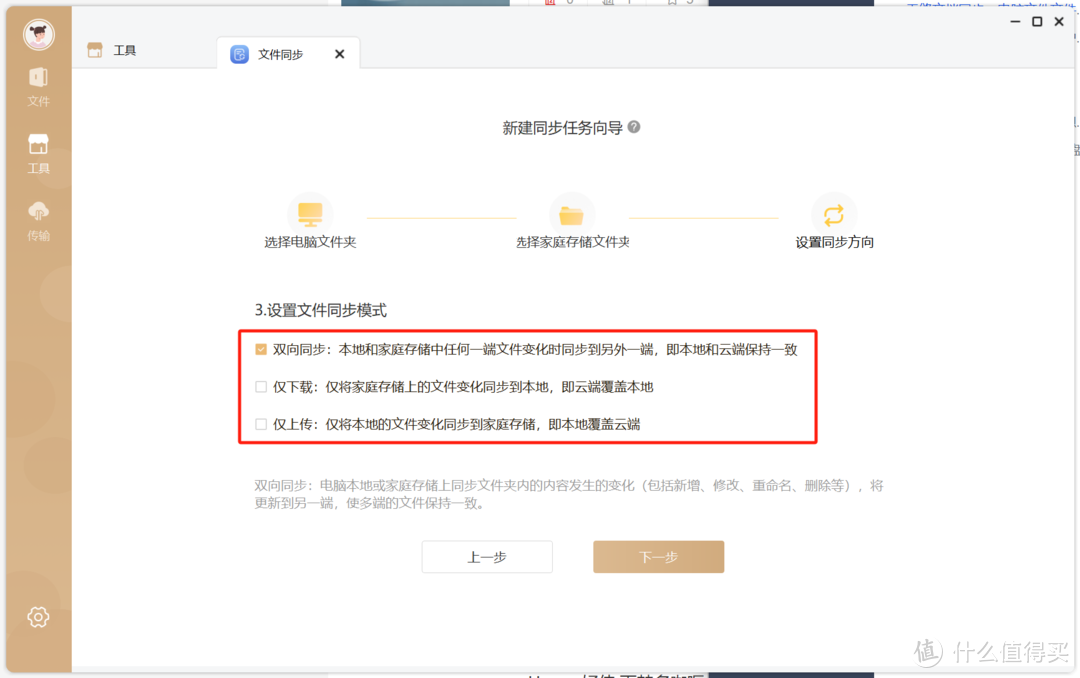Screen dimensions: 1080x678
Task: Open the settings gear at sidebar bottom
Action: tap(38, 617)
